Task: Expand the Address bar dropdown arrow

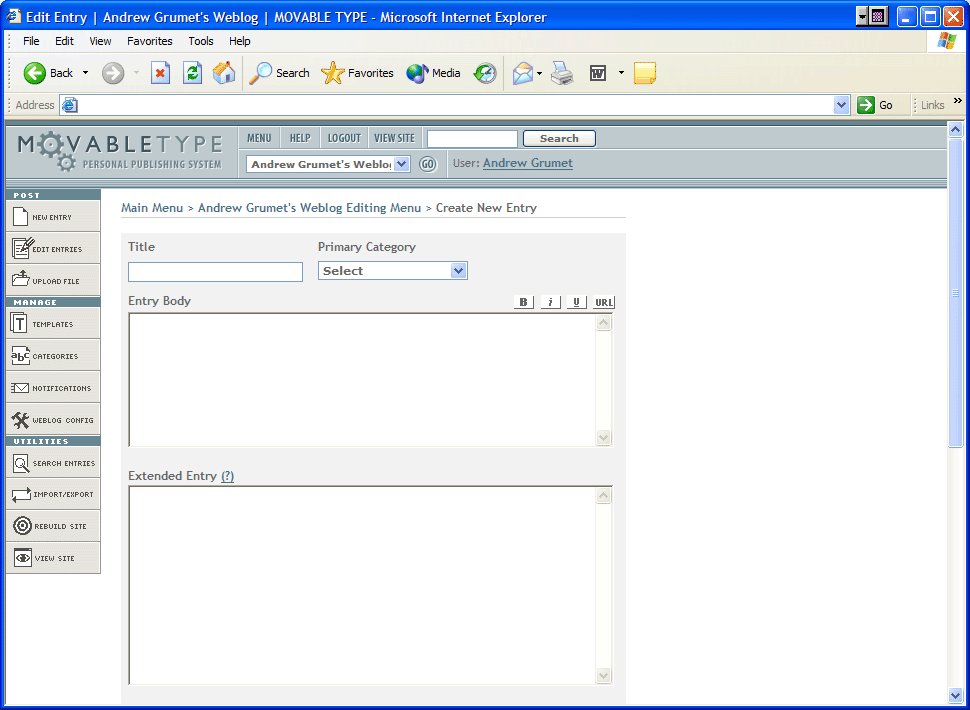Action: pos(841,105)
